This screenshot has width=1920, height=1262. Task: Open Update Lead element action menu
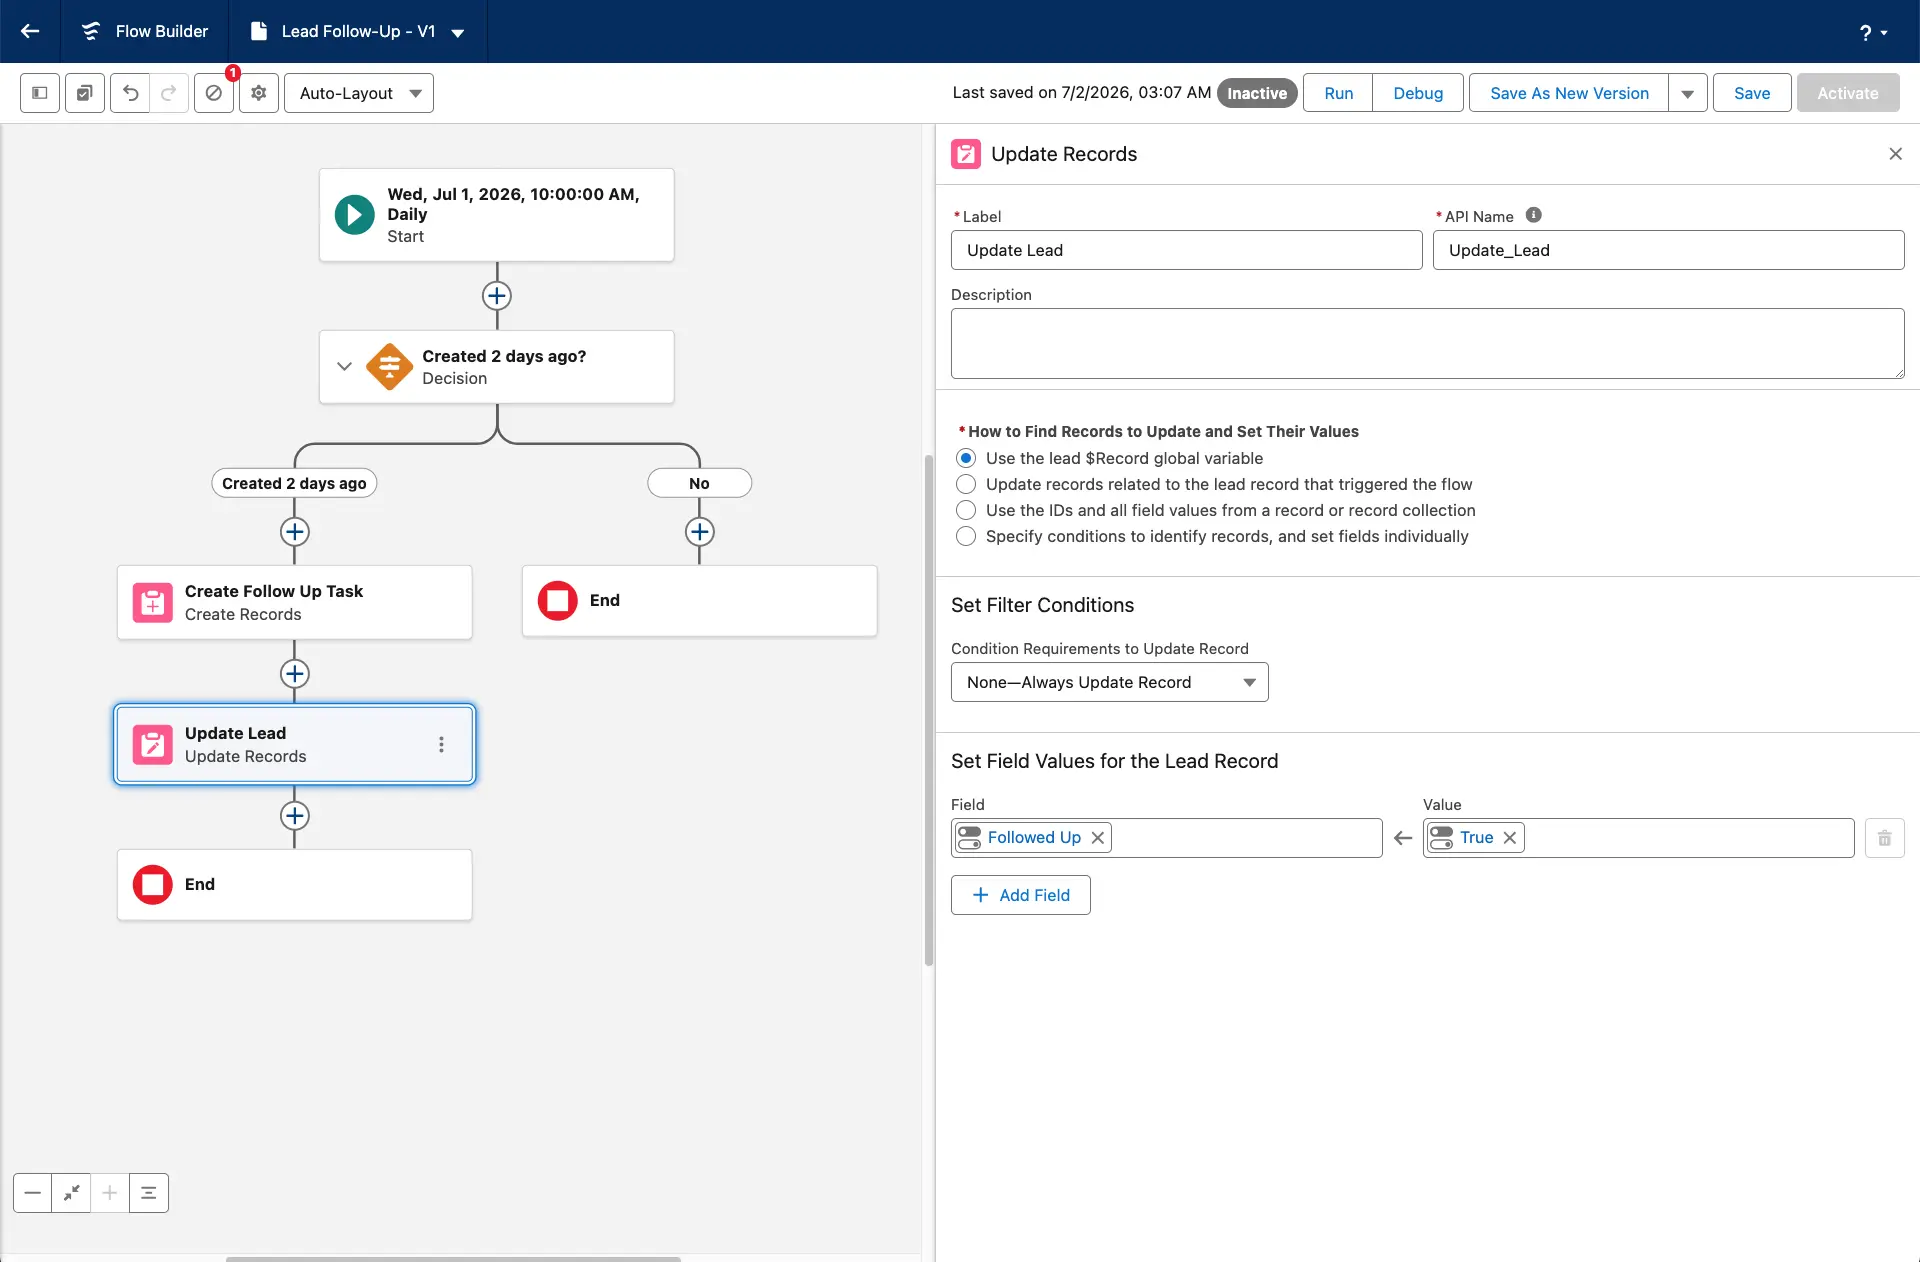click(x=441, y=745)
